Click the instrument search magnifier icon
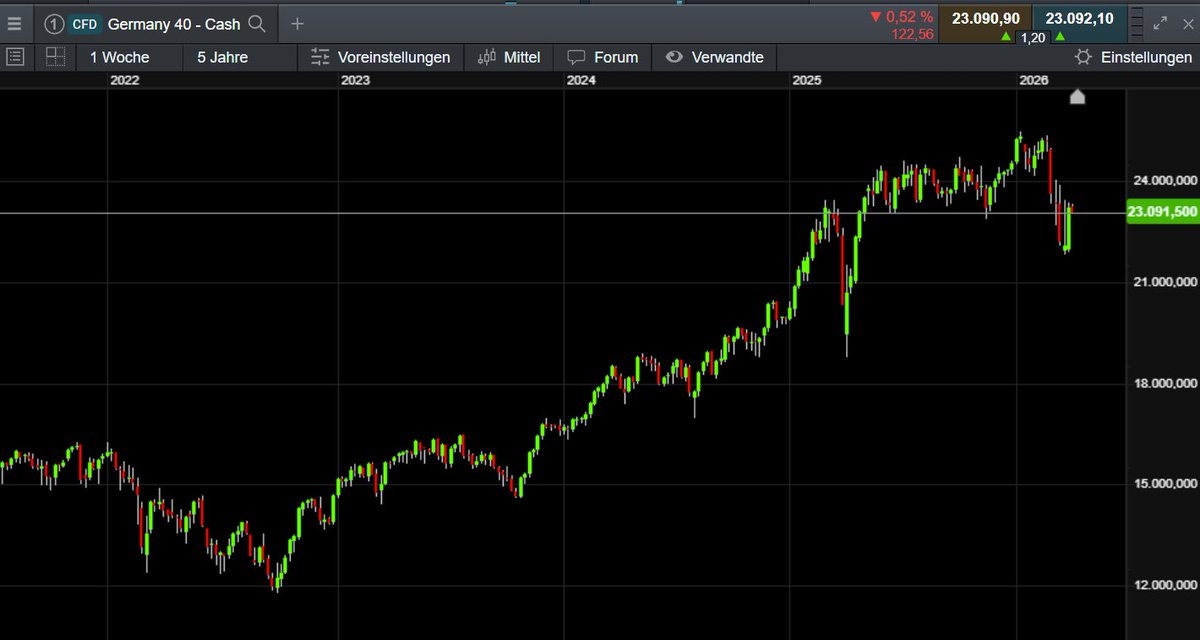The image size is (1200, 640). pos(254,24)
